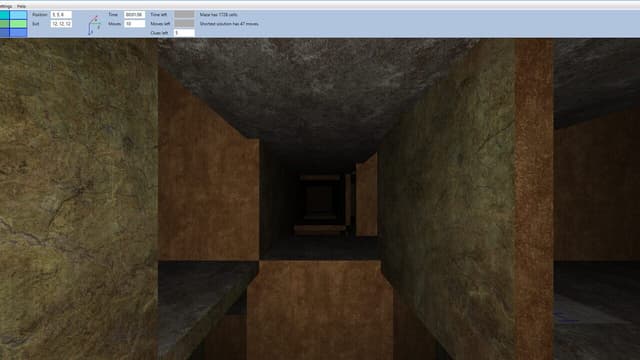The height and width of the screenshot is (360, 640).
Task: Click the 'Position' label
Action: [40, 15]
